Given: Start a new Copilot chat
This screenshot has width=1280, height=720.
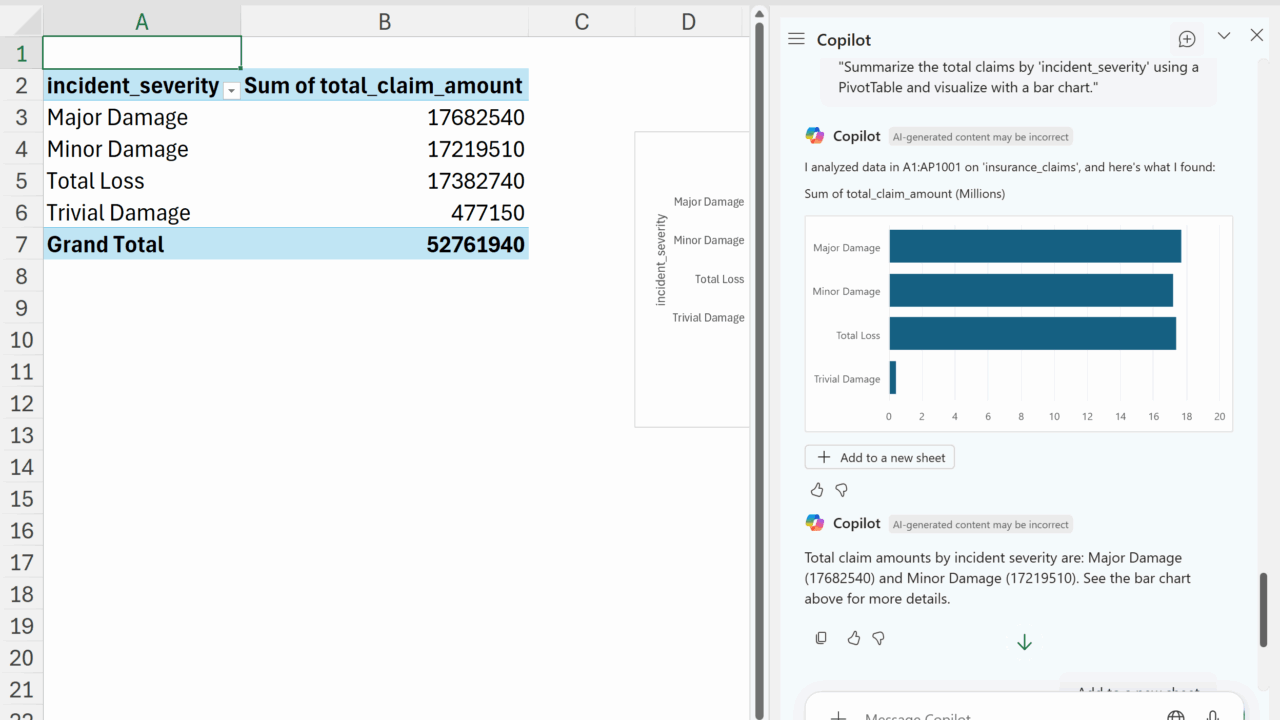Looking at the screenshot, I should click(x=1187, y=39).
